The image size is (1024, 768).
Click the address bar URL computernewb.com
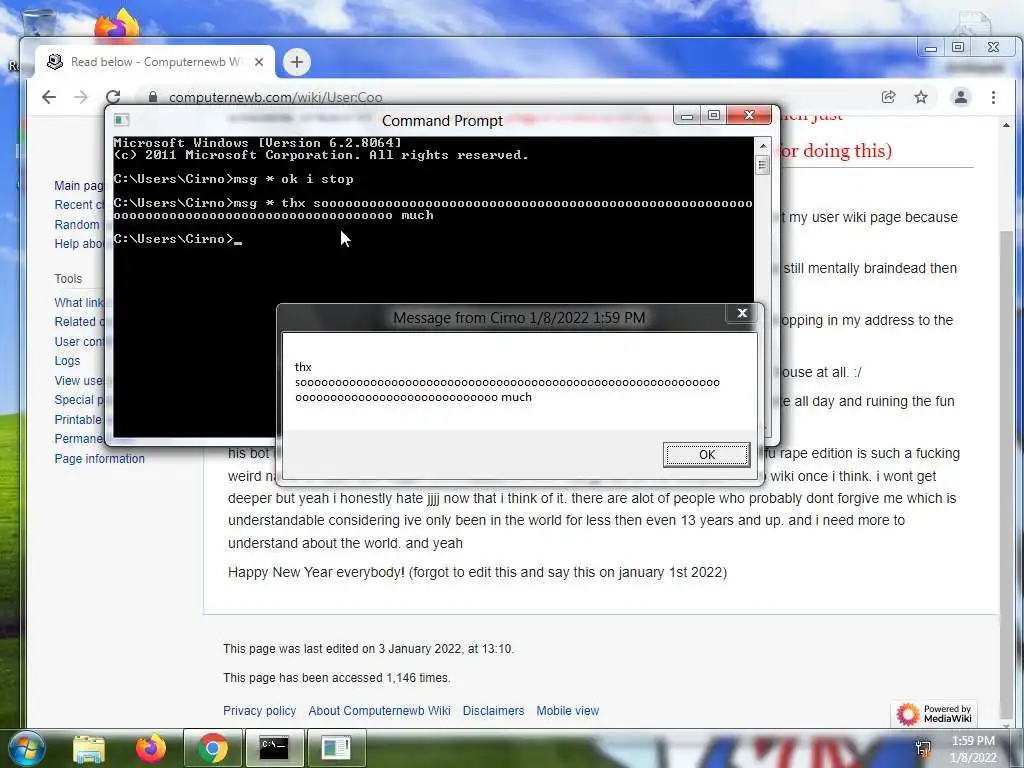pos(276,97)
